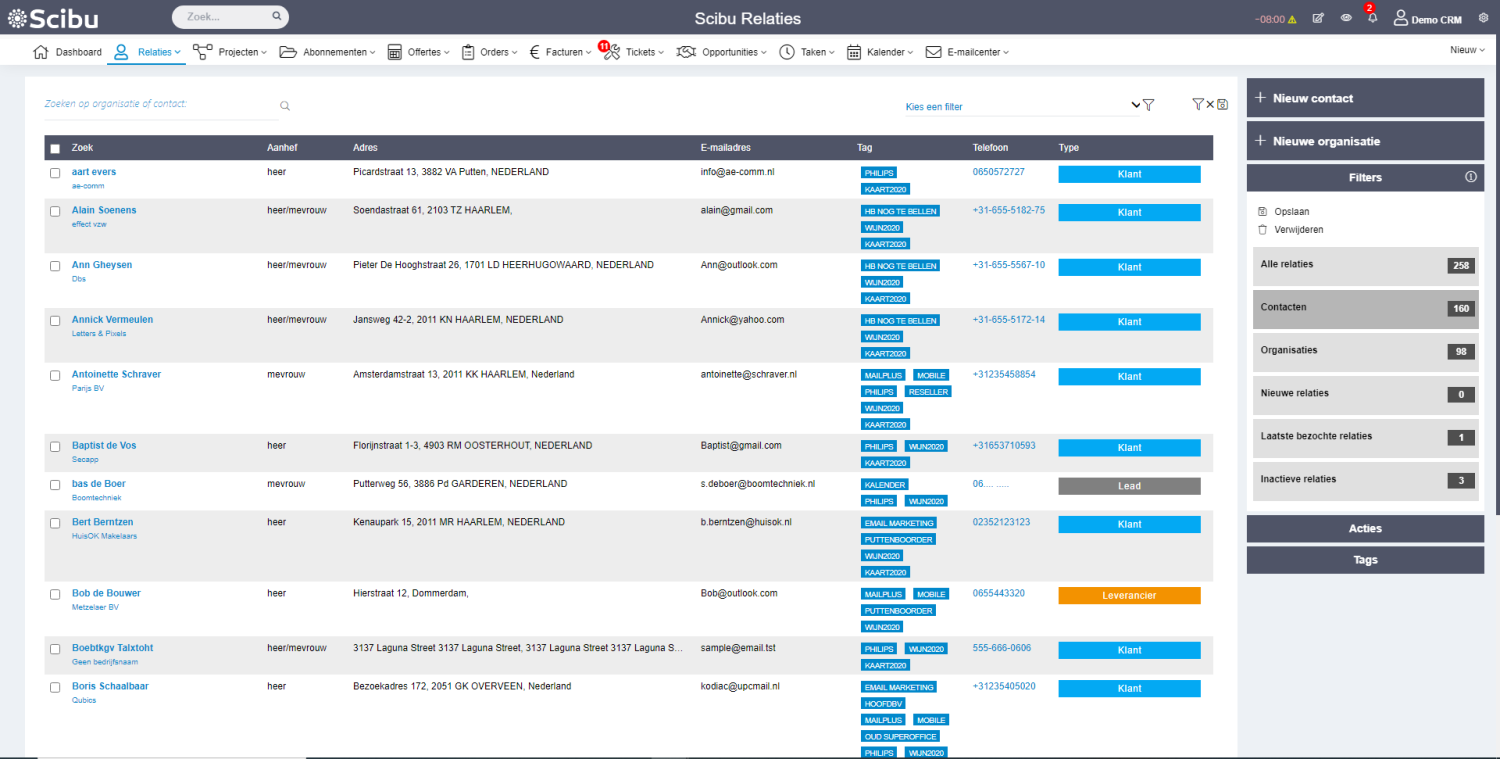Click the Verwijderen trash icon

click(1263, 230)
